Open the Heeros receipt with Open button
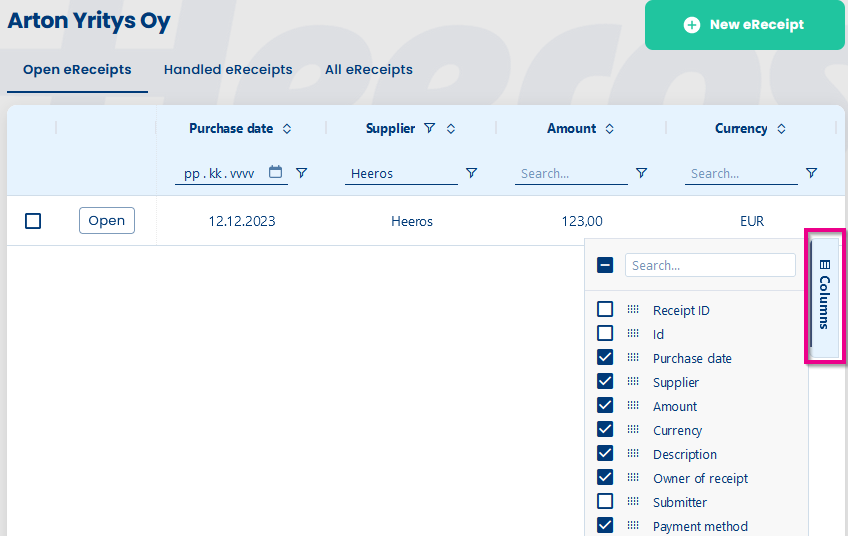The width and height of the screenshot is (848, 536). [x=107, y=221]
